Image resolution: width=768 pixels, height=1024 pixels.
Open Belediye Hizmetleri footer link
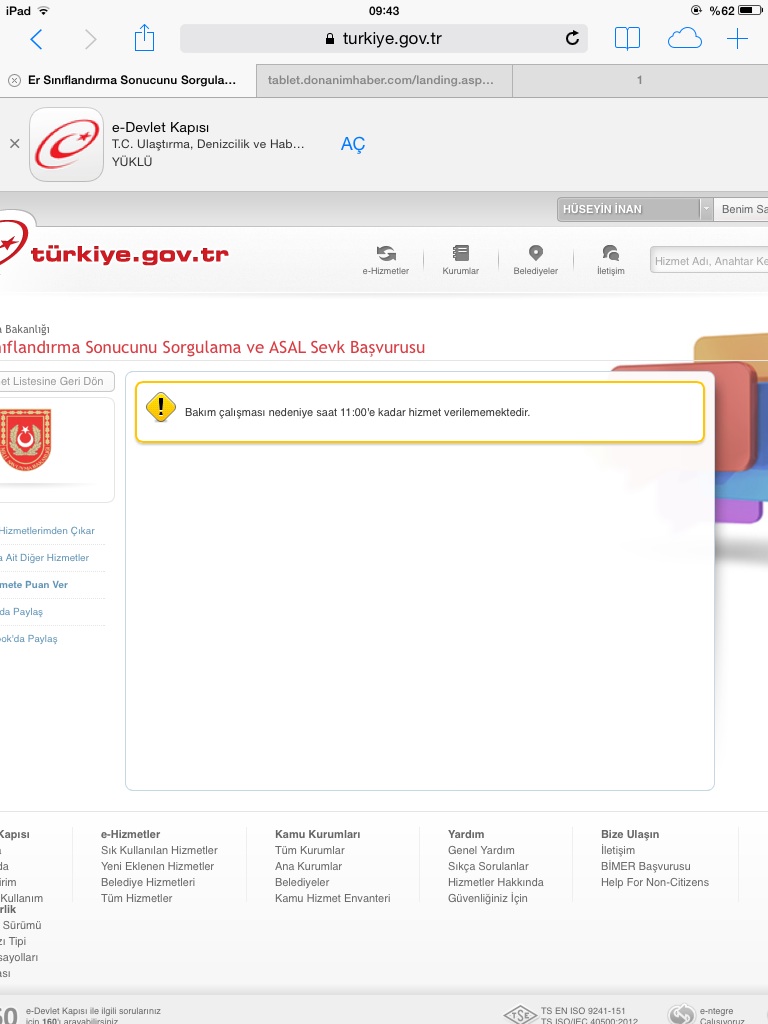[x=148, y=882]
